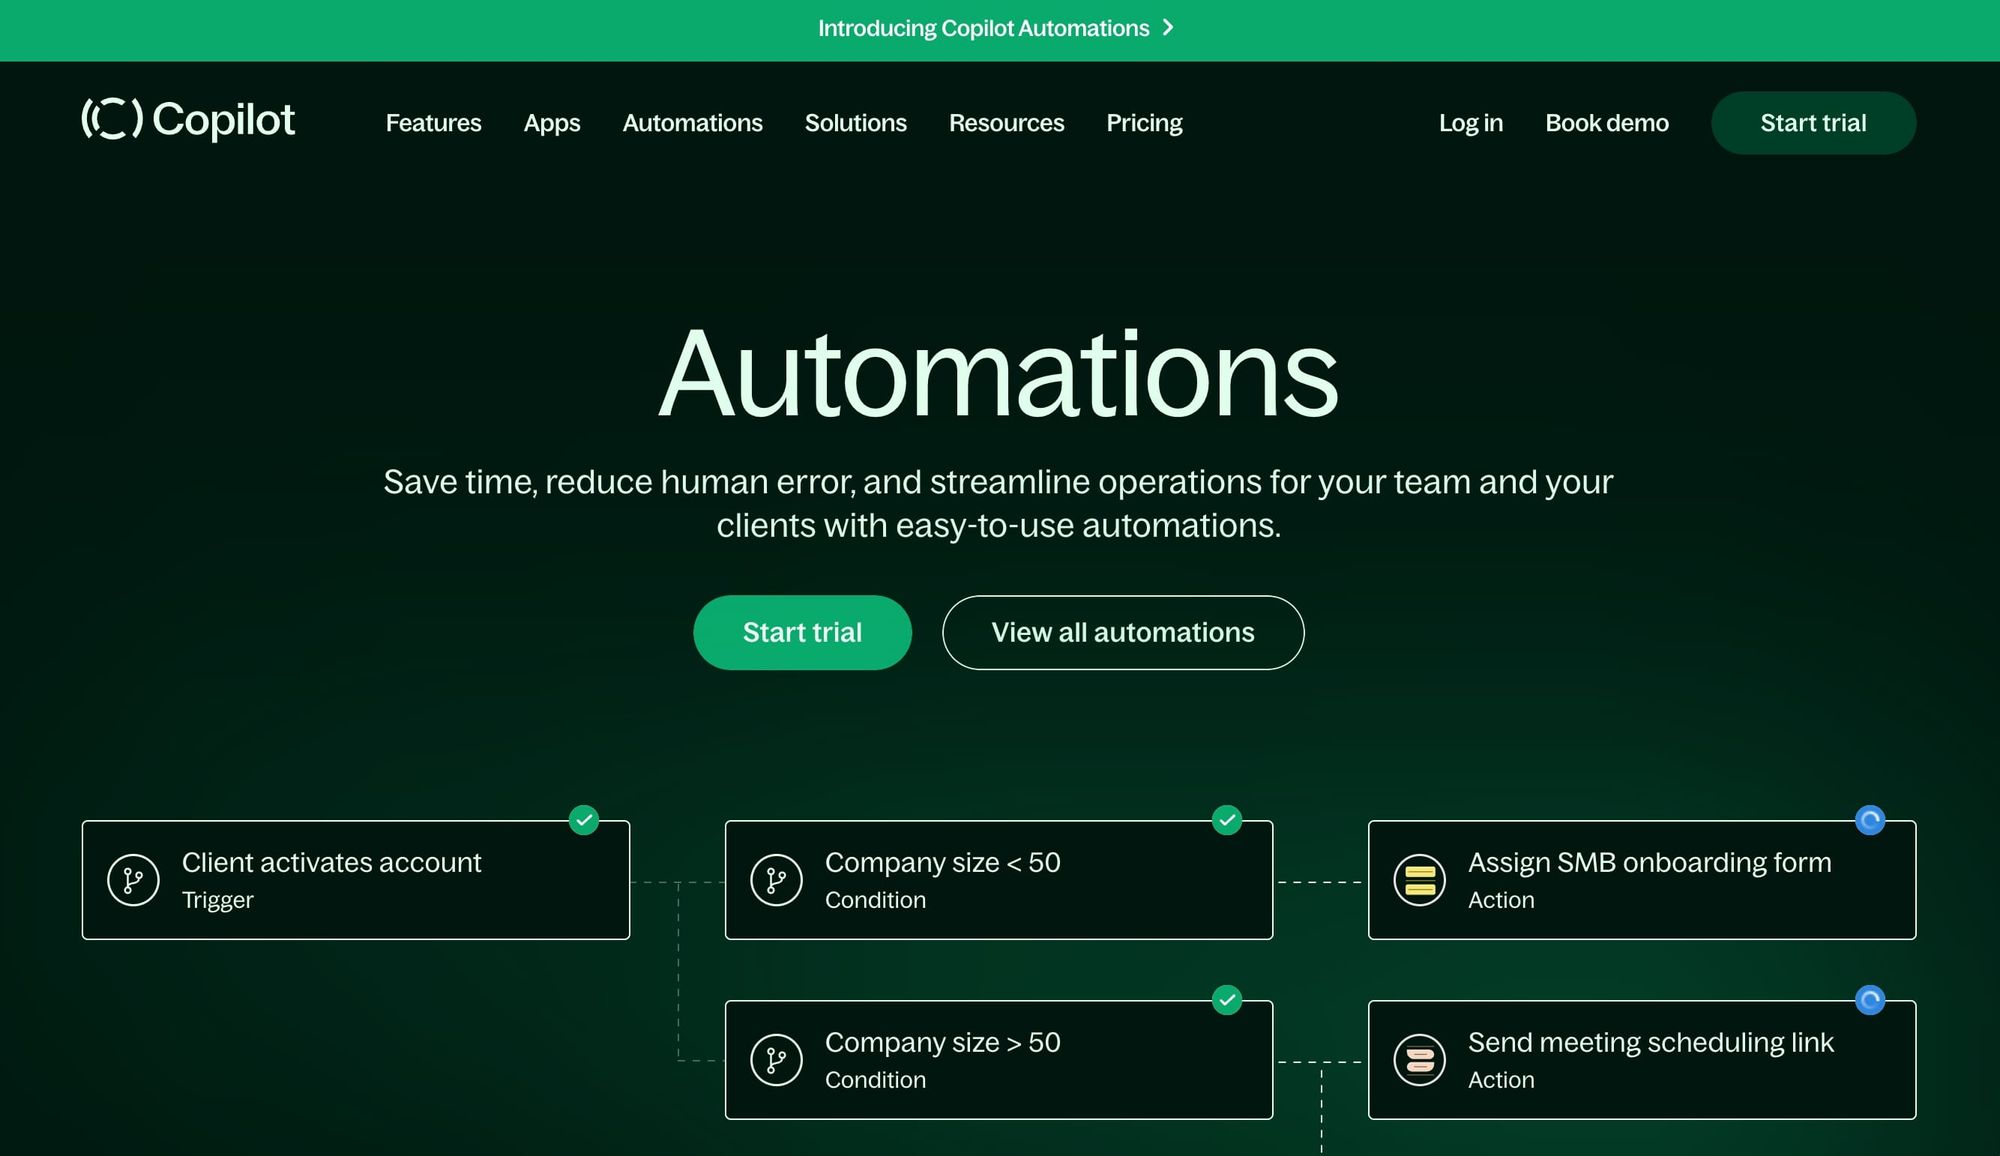Click the View all automations button
2000x1156 pixels.
tap(1122, 632)
